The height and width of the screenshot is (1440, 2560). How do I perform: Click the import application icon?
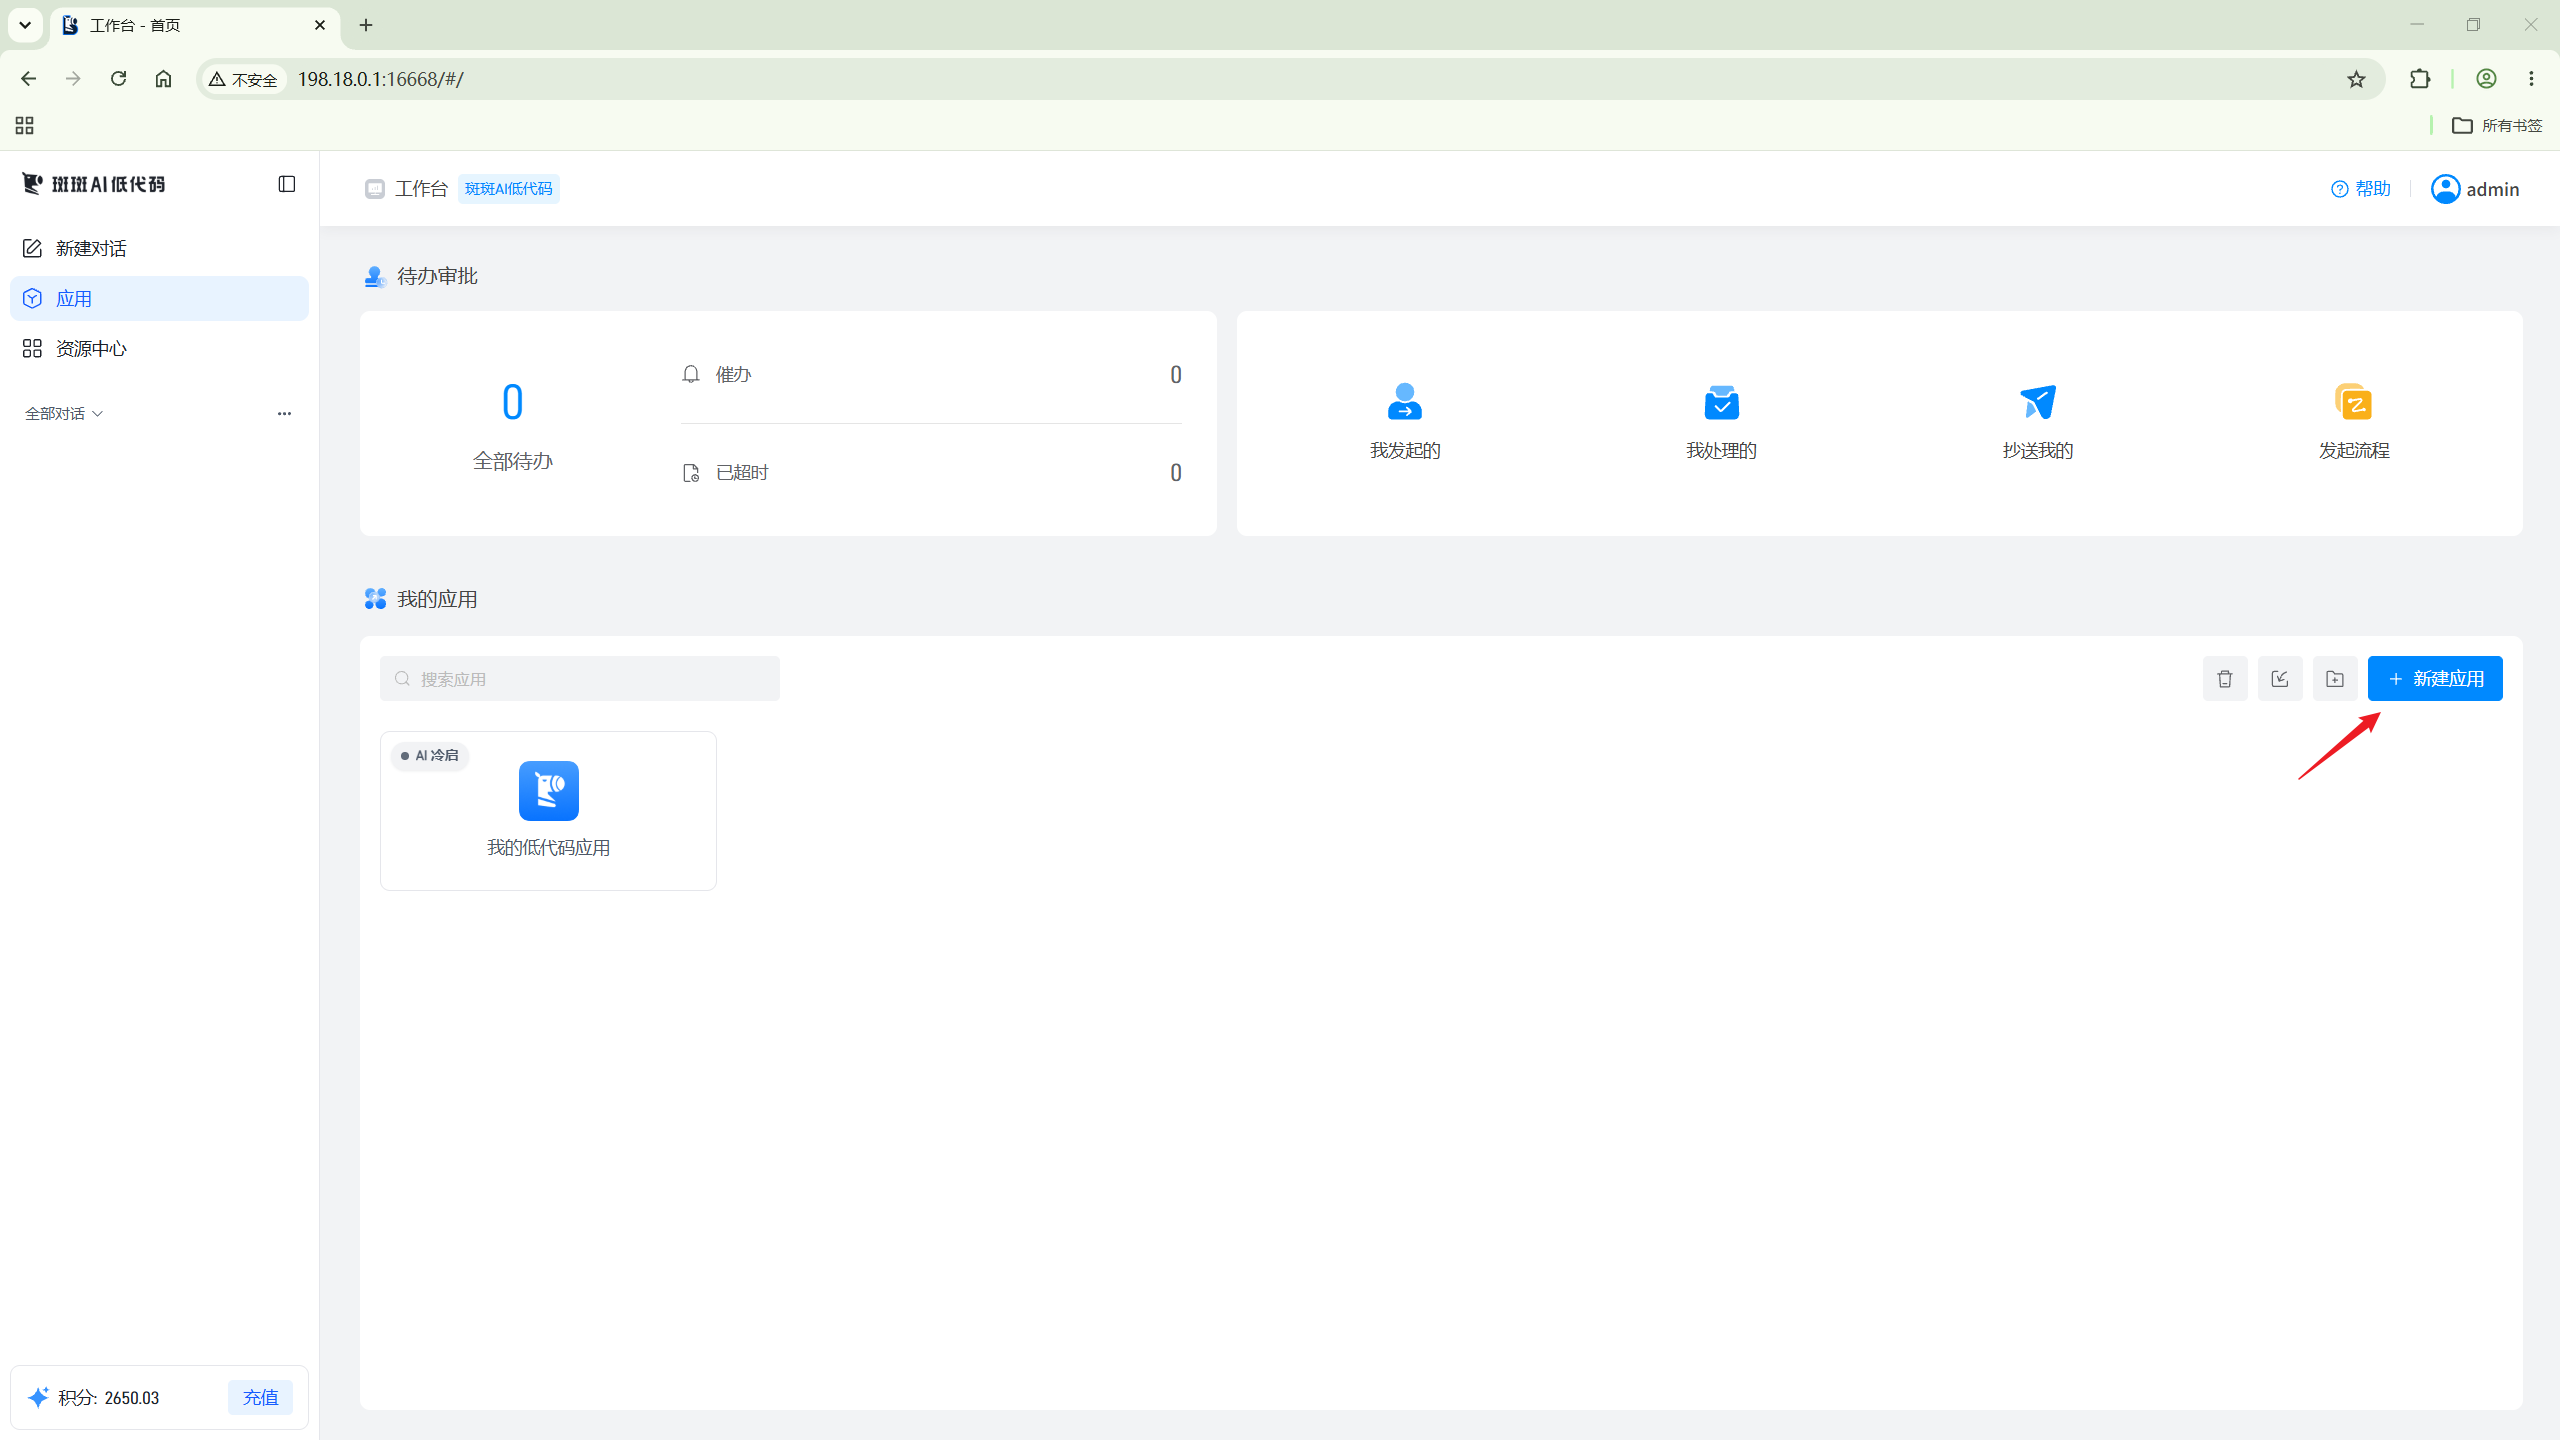click(x=2280, y=679)
